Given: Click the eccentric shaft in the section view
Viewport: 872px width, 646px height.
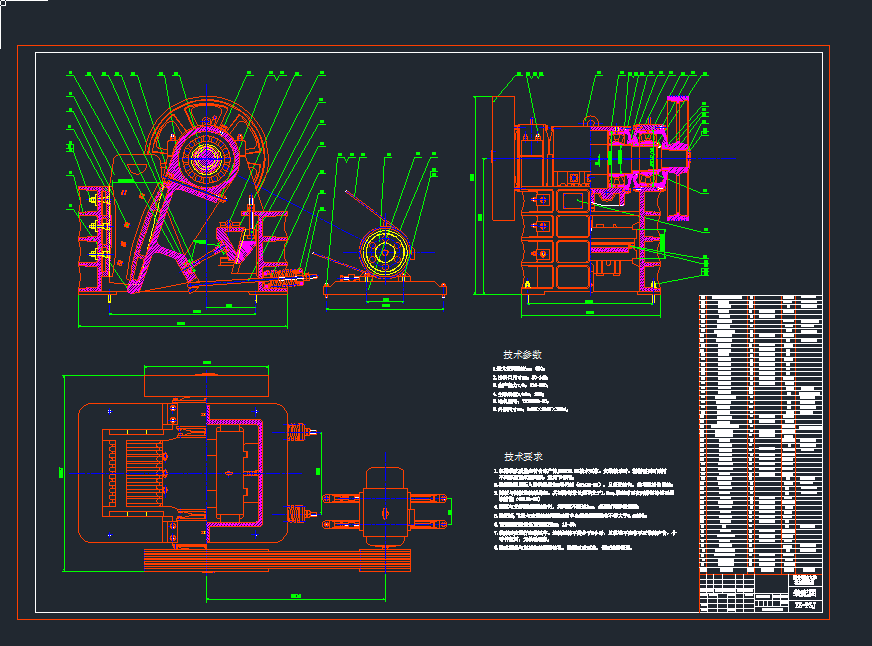Looking at the screenshot, I should [x=630, y=155].
